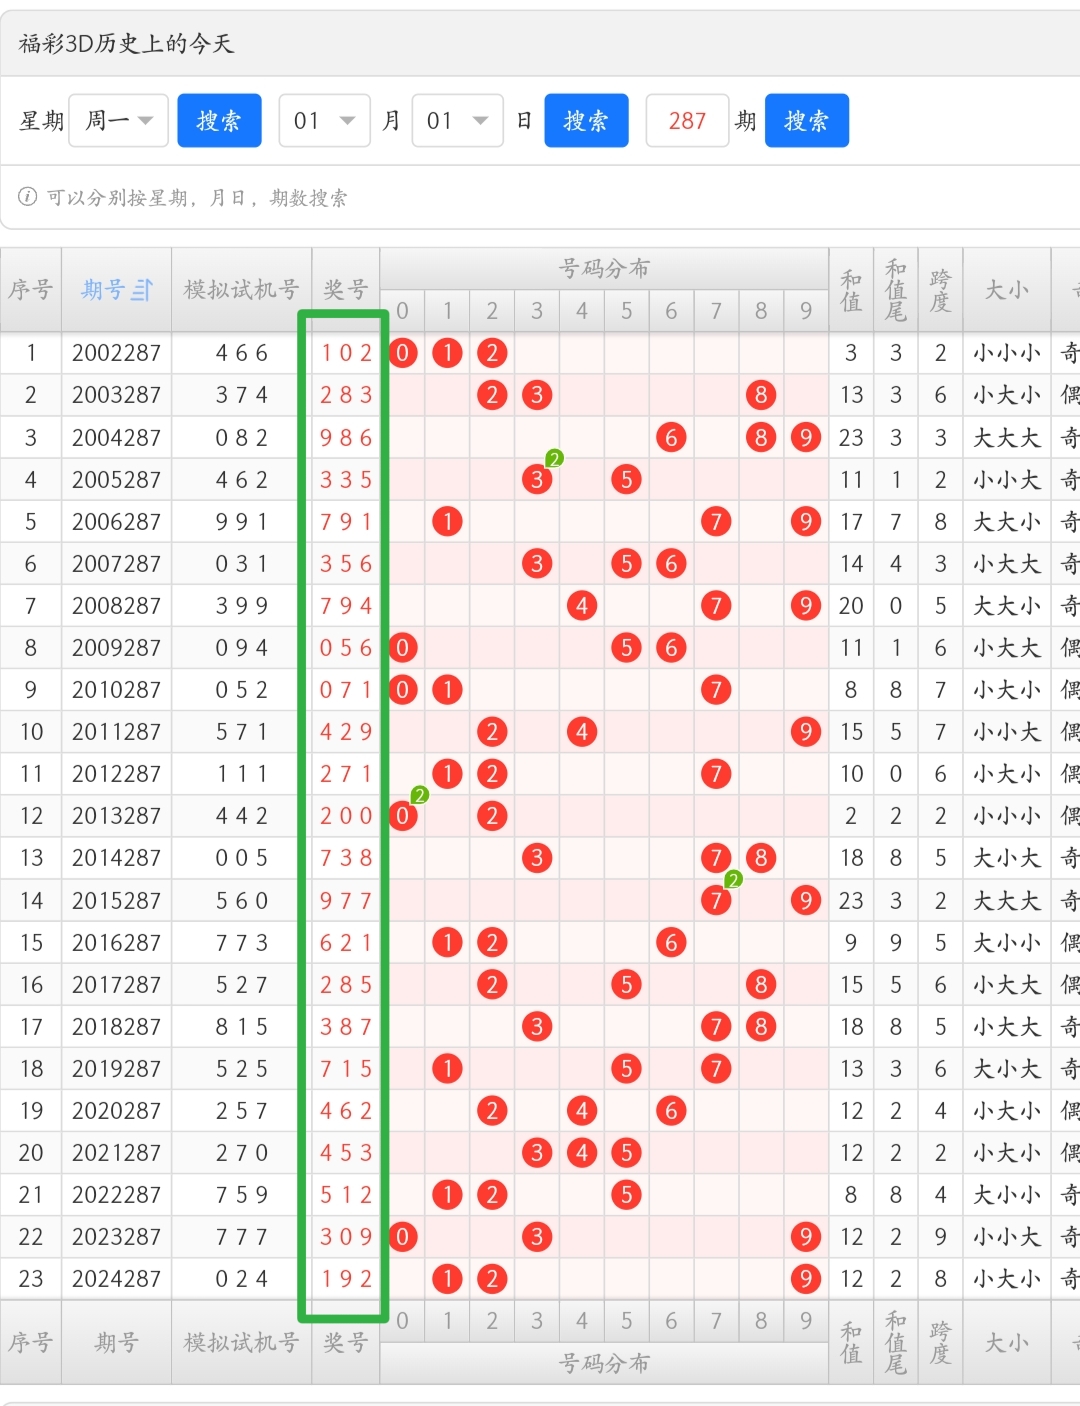Select issue number 2003287
Viewport: 1080px width, 1406px height.
(116, 395)
